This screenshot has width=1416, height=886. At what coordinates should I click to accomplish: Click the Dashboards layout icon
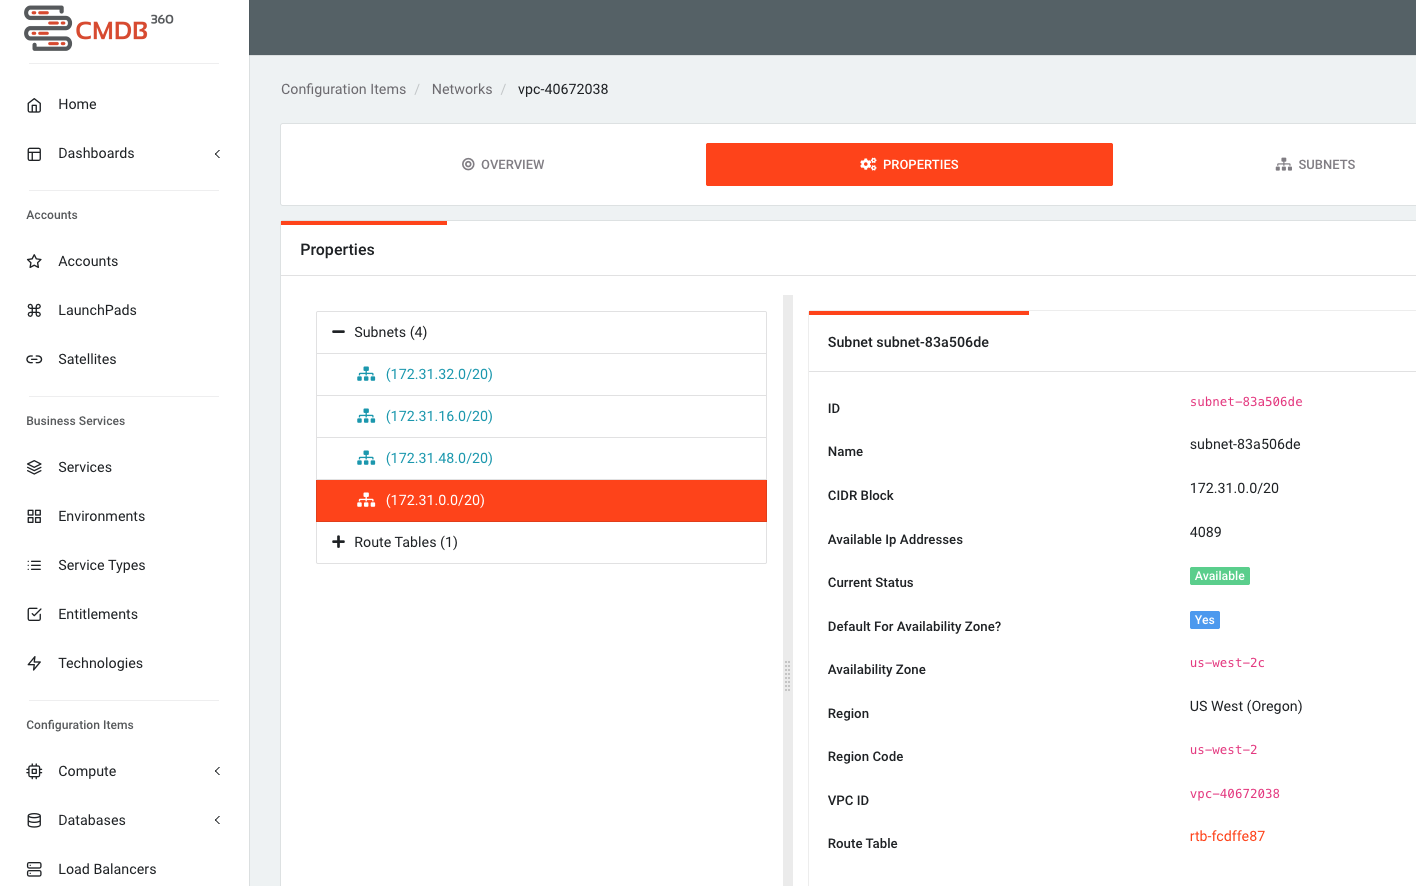pos(34,154)
